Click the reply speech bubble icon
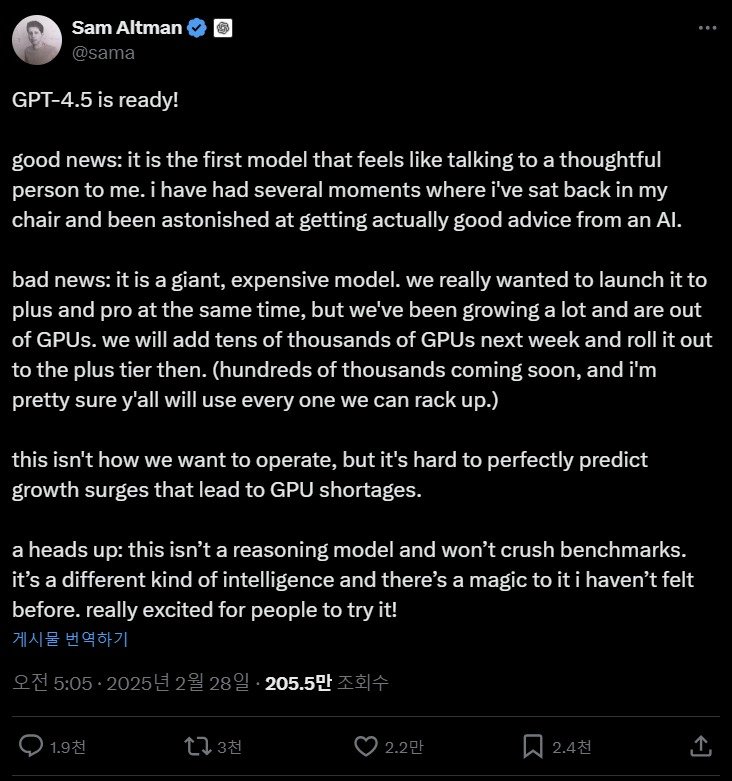 (32, 746)
